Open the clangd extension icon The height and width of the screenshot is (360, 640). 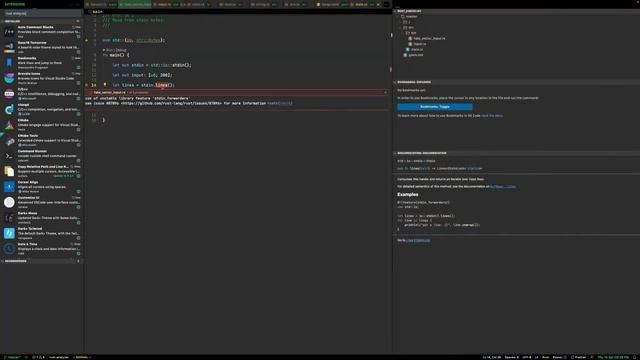[x=9, y=109]
